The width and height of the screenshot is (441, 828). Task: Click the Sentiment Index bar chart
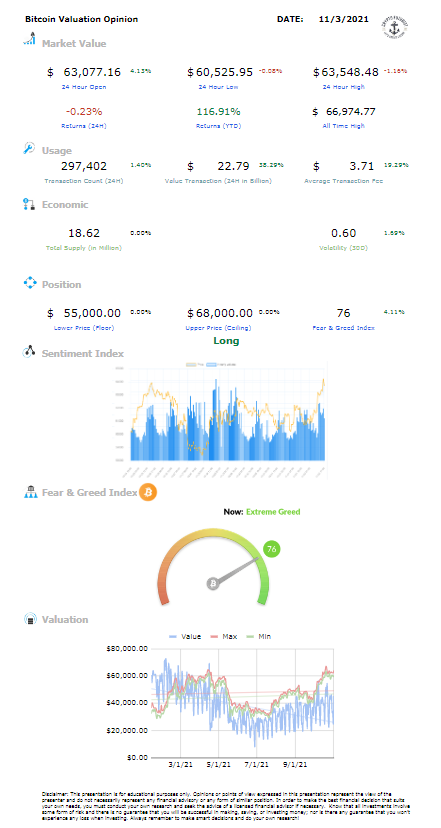219,421
